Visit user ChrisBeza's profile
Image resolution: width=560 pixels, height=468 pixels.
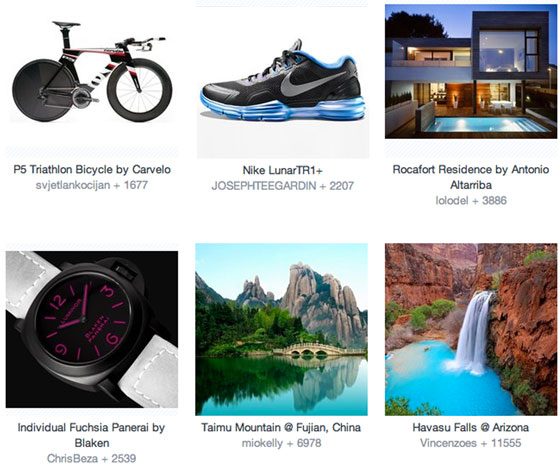click(x=72, y=458)
